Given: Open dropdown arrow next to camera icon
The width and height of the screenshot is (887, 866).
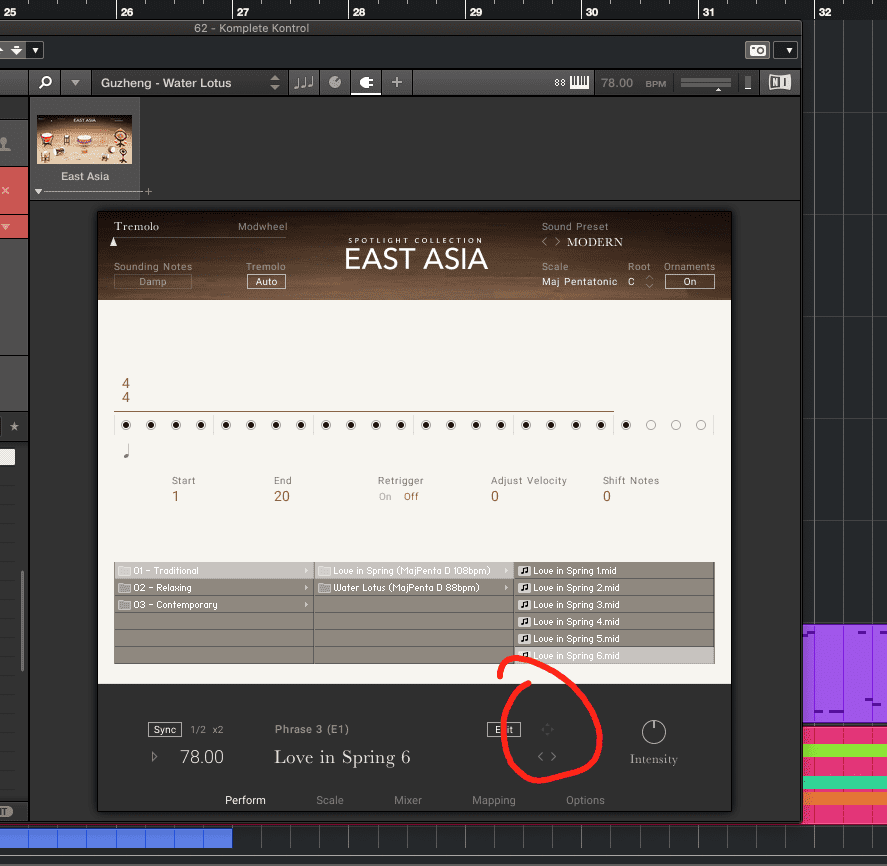Looking at the screenshot, I should point(789,50).
